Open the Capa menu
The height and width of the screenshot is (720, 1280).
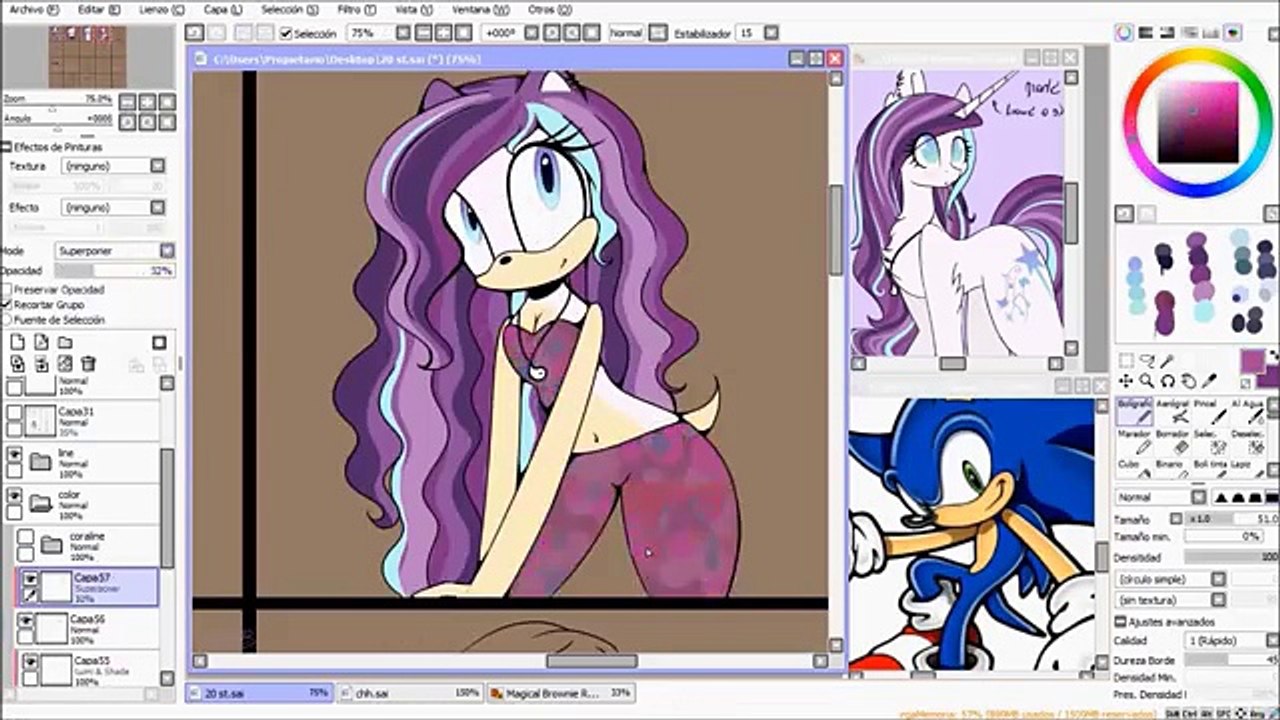222,8
